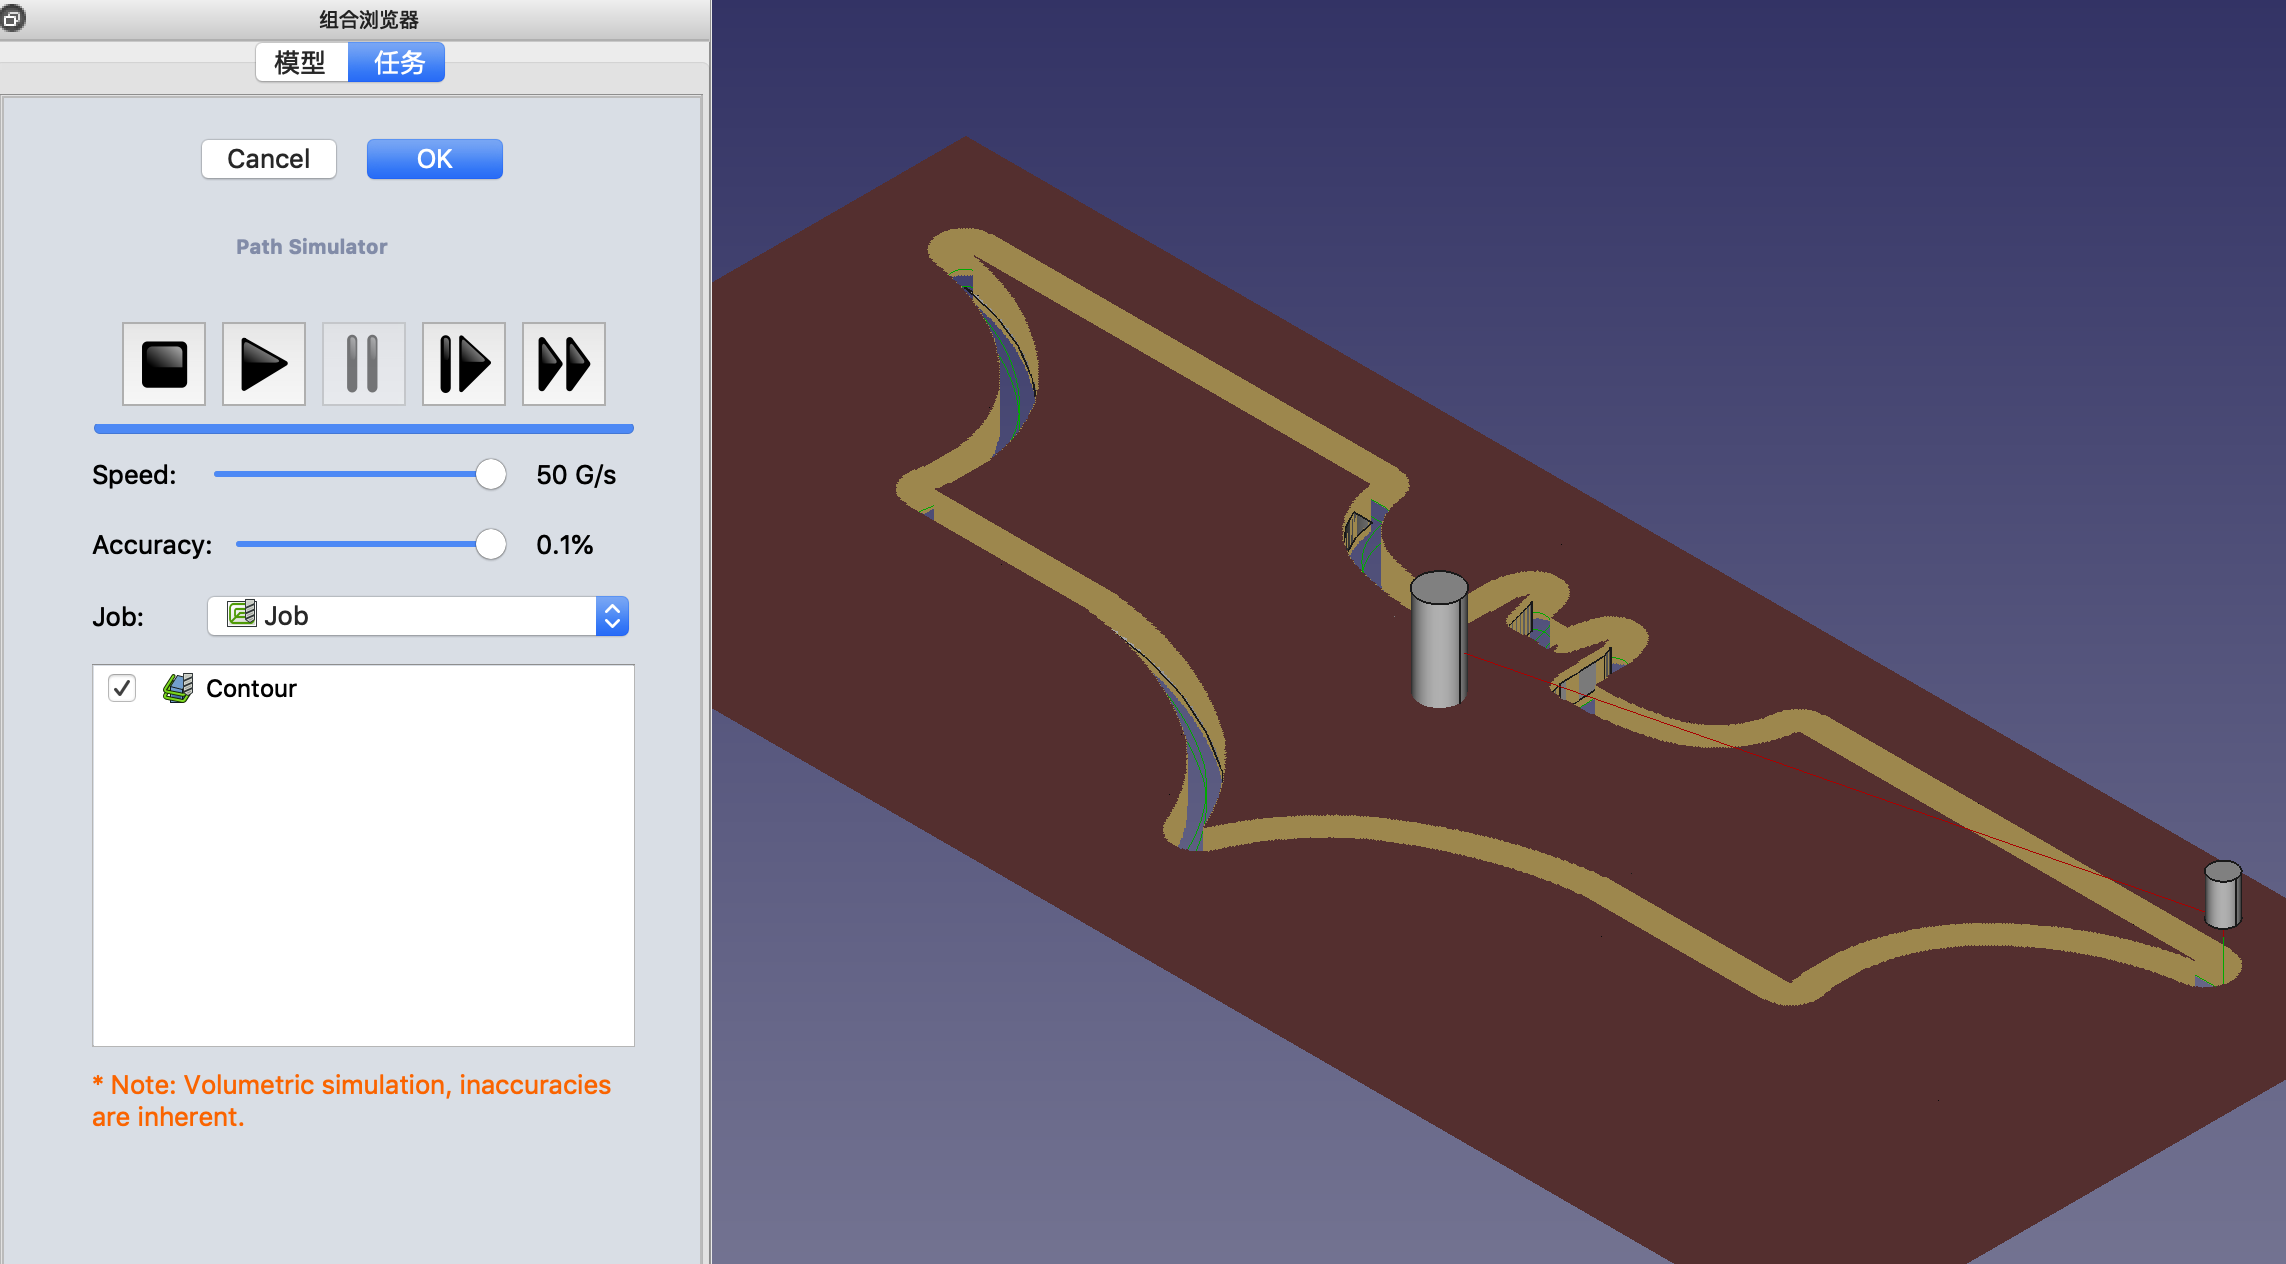Click the Speed slider handle
The height and width of the screenshot is (1264, 2286).
point(490,474)
